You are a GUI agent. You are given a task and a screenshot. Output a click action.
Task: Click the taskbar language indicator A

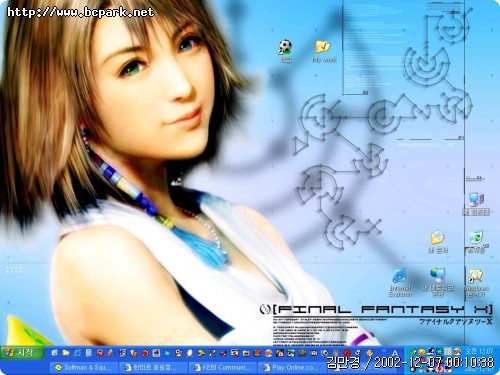[395, 353]
